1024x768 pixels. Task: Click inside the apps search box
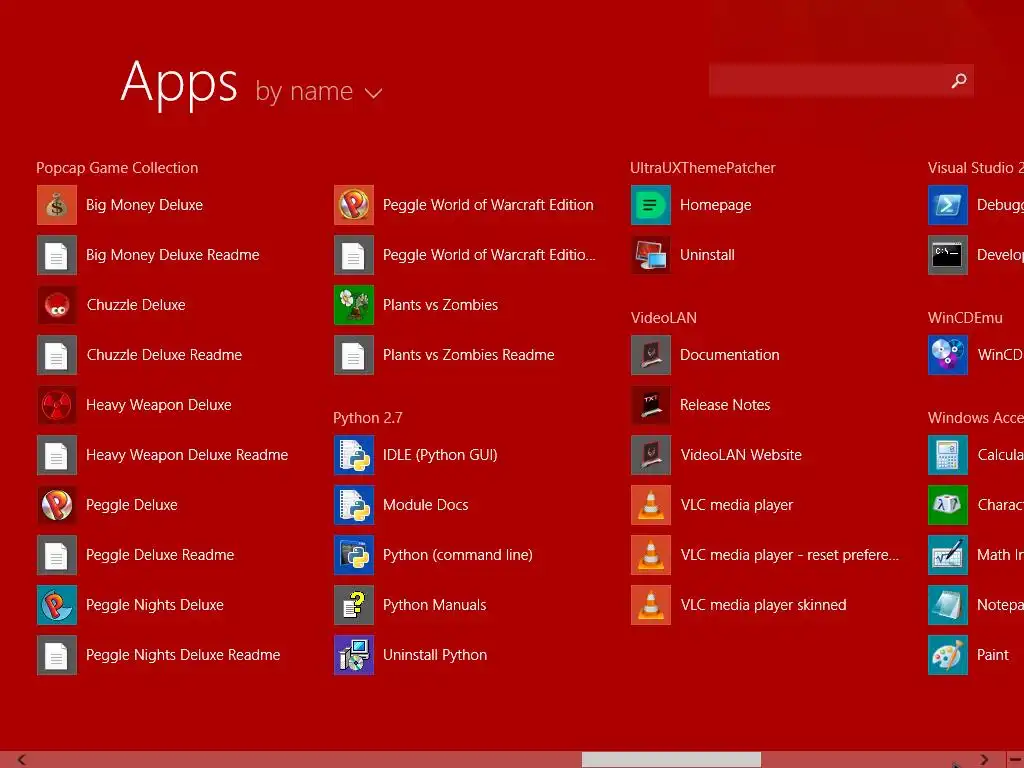coord(841,80)
